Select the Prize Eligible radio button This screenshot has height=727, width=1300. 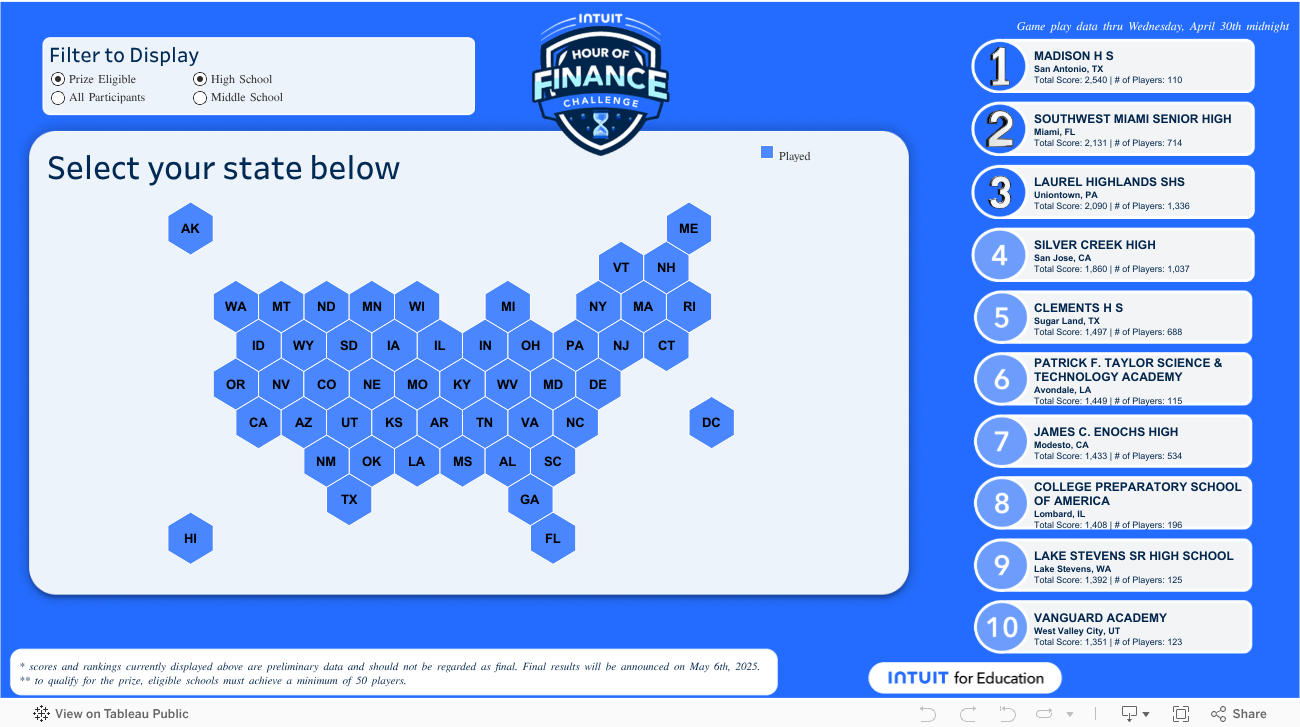click(58, 79)
